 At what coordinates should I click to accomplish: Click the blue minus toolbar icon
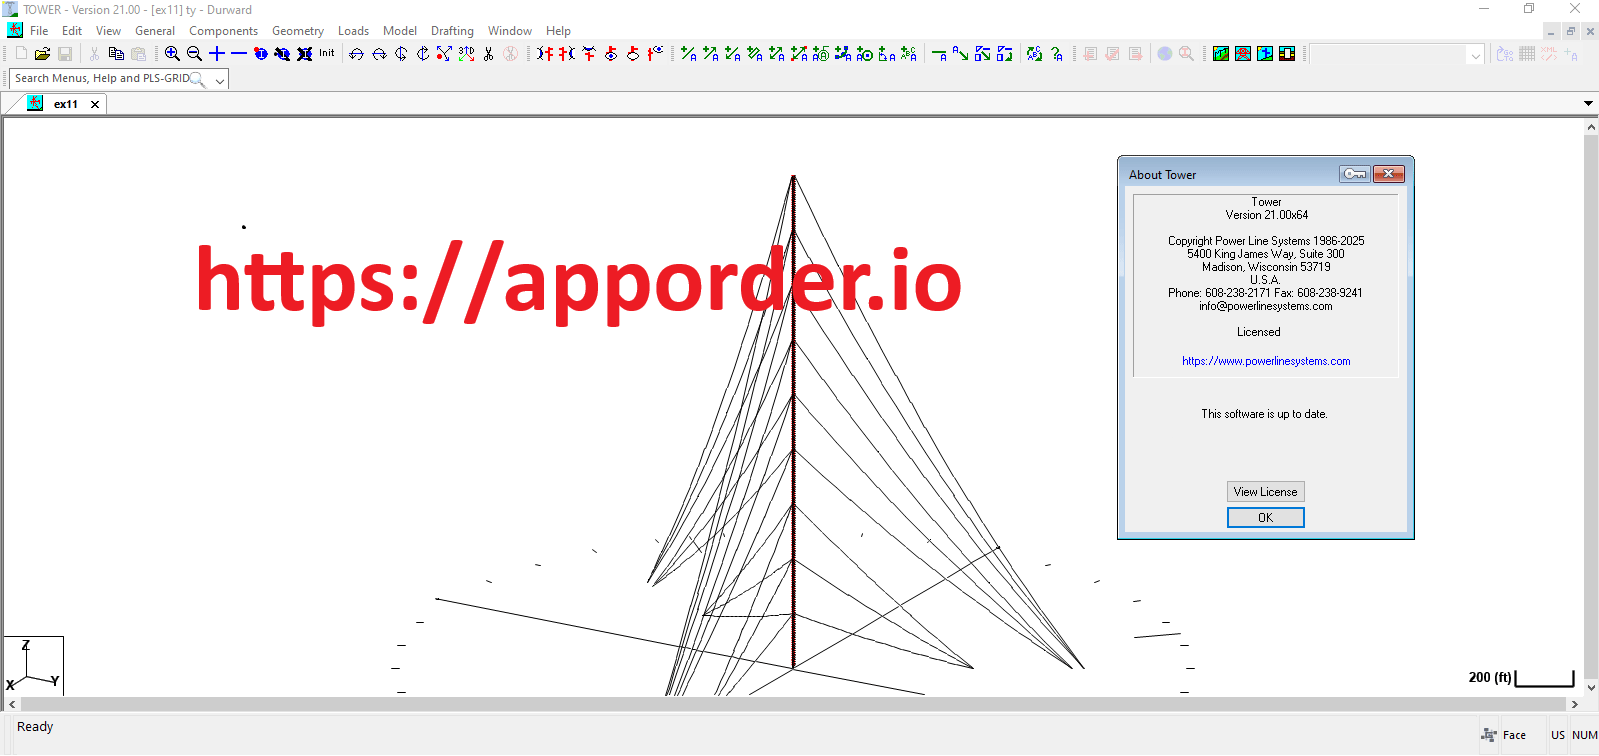tap(238, 54)
